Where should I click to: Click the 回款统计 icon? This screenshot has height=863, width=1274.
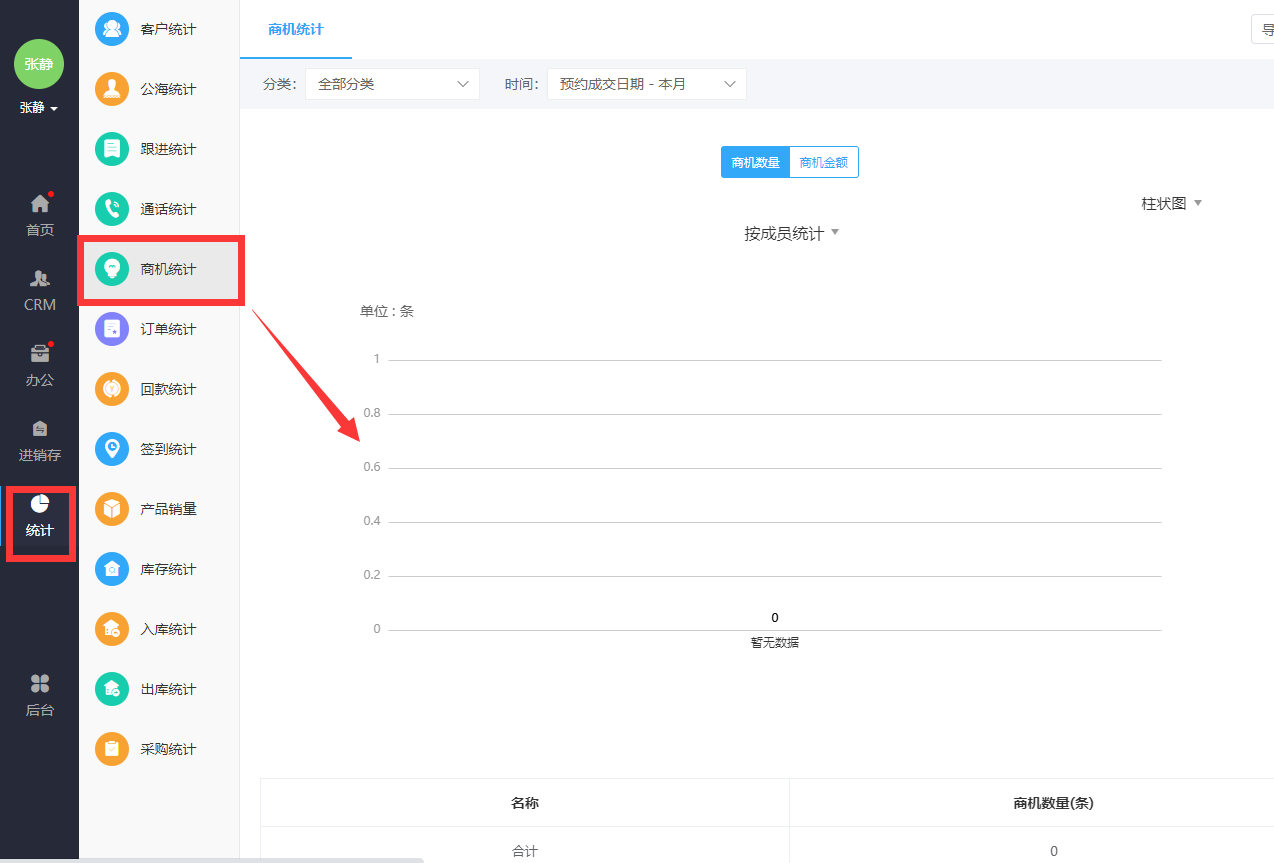click(112, 389)
